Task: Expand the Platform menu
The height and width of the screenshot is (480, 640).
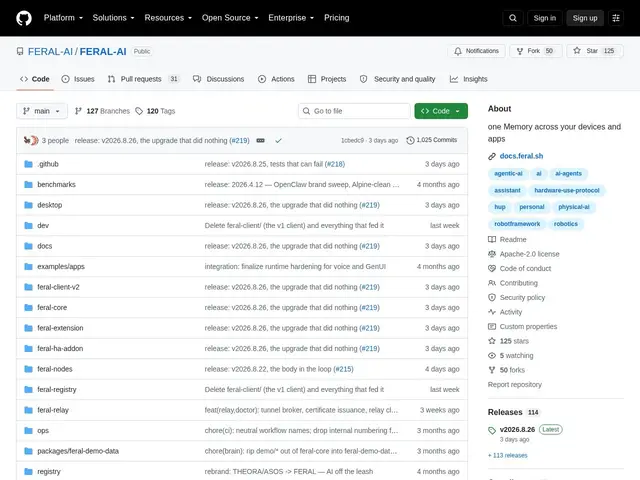Action: pyautogui.click(x=63, y=18)
